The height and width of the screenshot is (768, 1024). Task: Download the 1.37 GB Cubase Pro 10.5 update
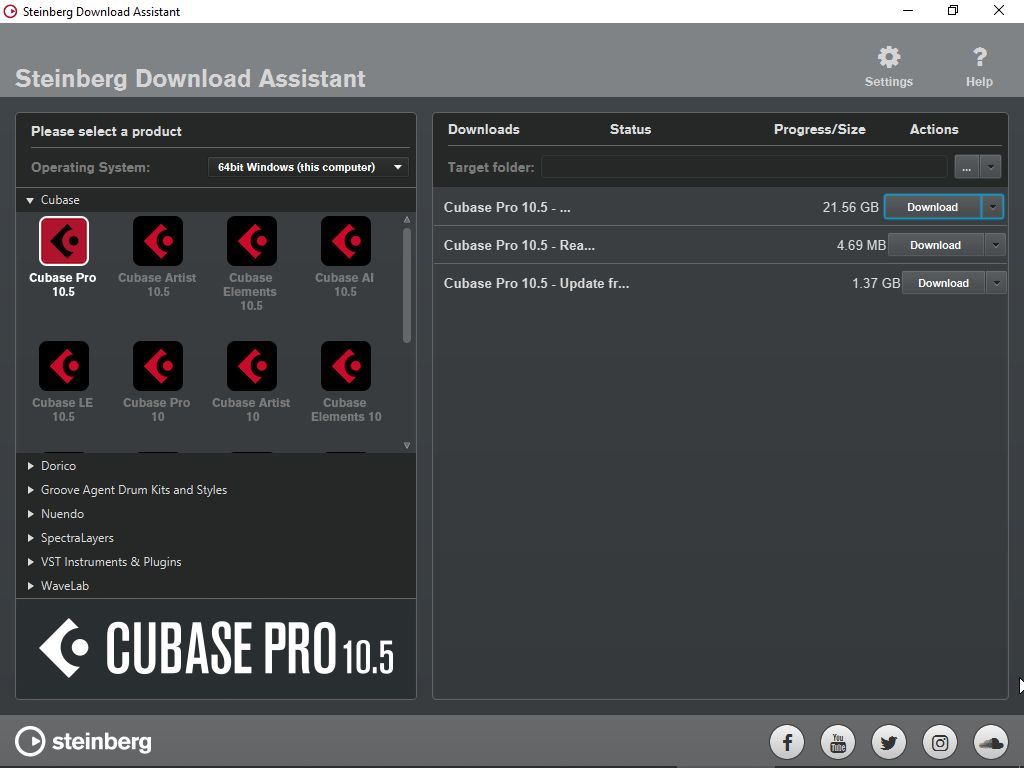tap(944, 283)
